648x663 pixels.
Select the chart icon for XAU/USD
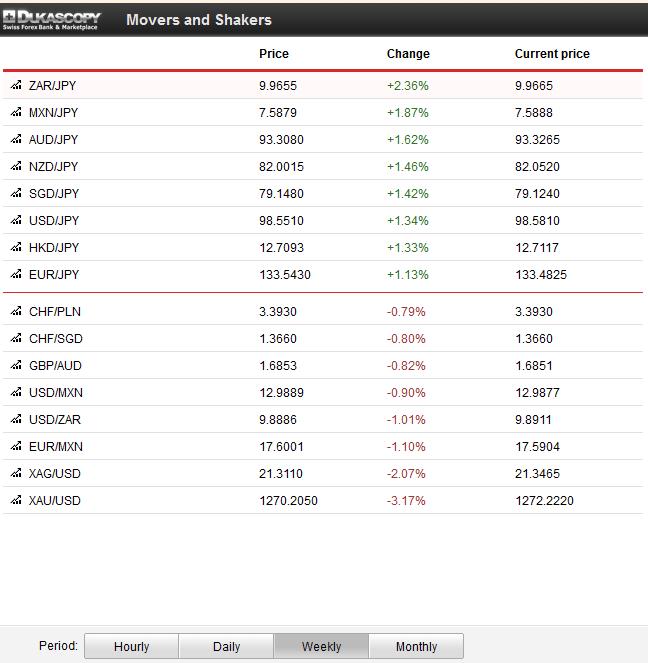(x=16, y=500)
